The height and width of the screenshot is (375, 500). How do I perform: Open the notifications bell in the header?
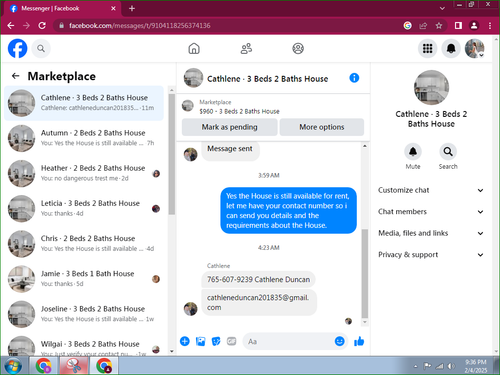[451, 49]
